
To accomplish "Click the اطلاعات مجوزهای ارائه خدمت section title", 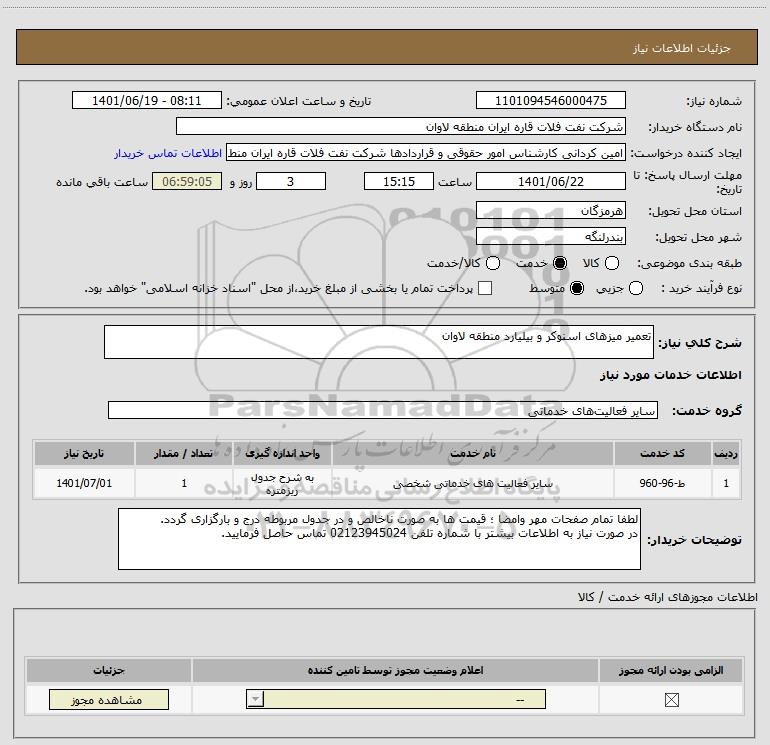I will pyautogui.click(x=667, y=597).
